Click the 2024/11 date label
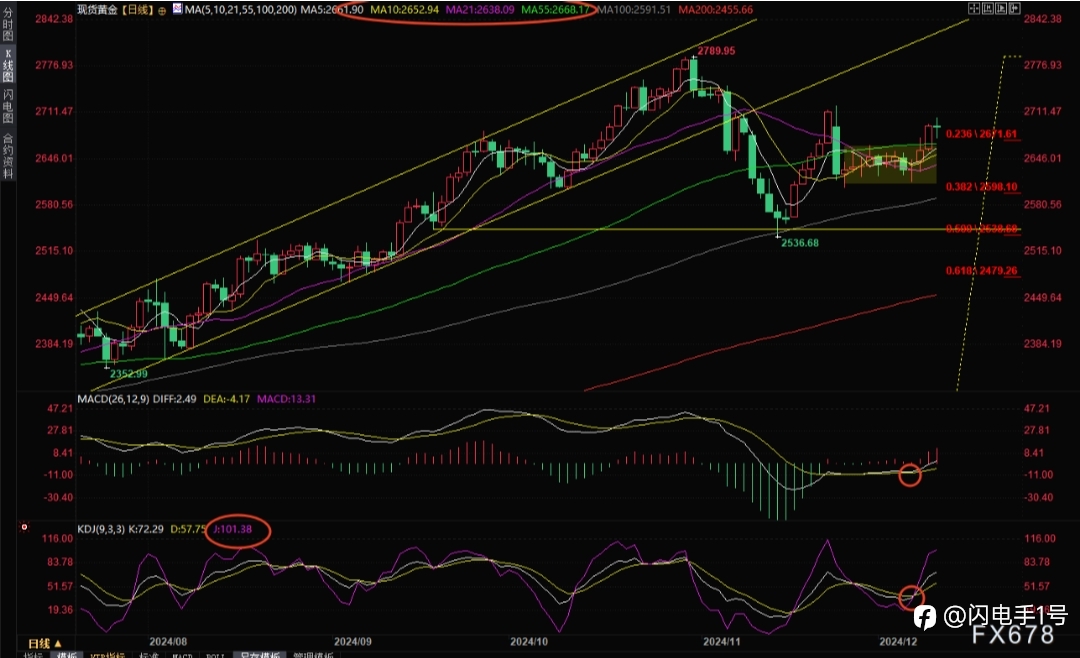1080x658 pixels. tap(722, 641)
